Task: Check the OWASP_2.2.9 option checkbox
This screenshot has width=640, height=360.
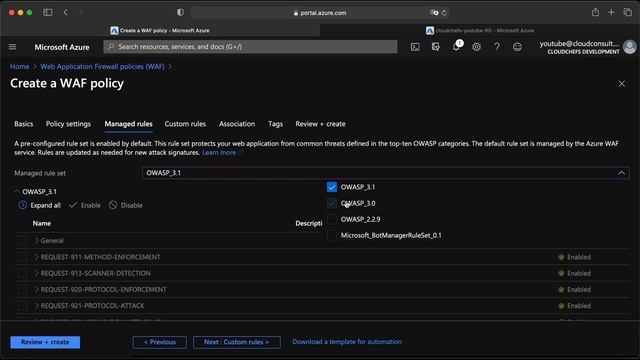Action: point(332,219)
